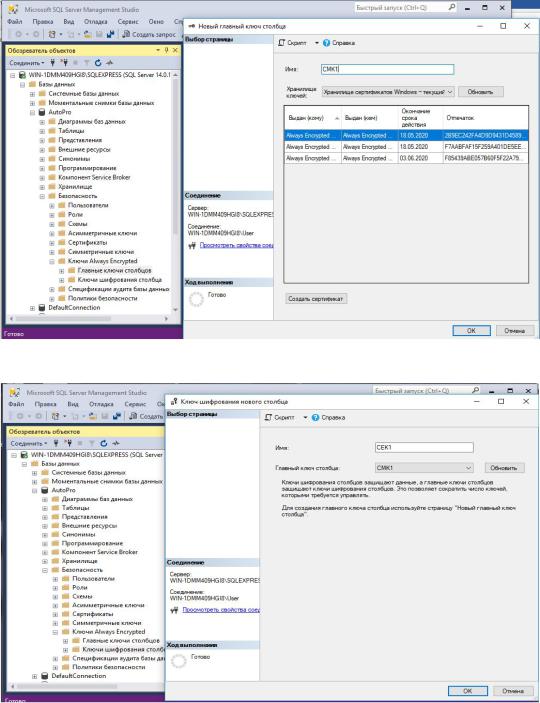Select the Сертификаты folder behind the CMK1 dialog

(x=87, y=243)
